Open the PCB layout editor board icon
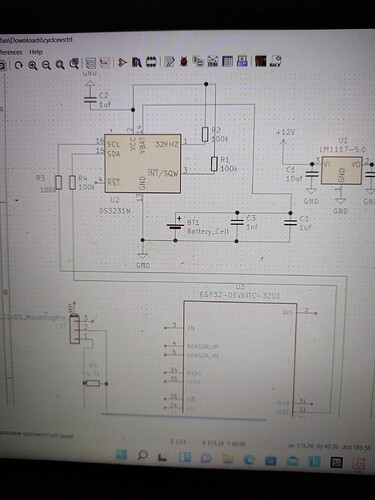 (x=261, y=61)
